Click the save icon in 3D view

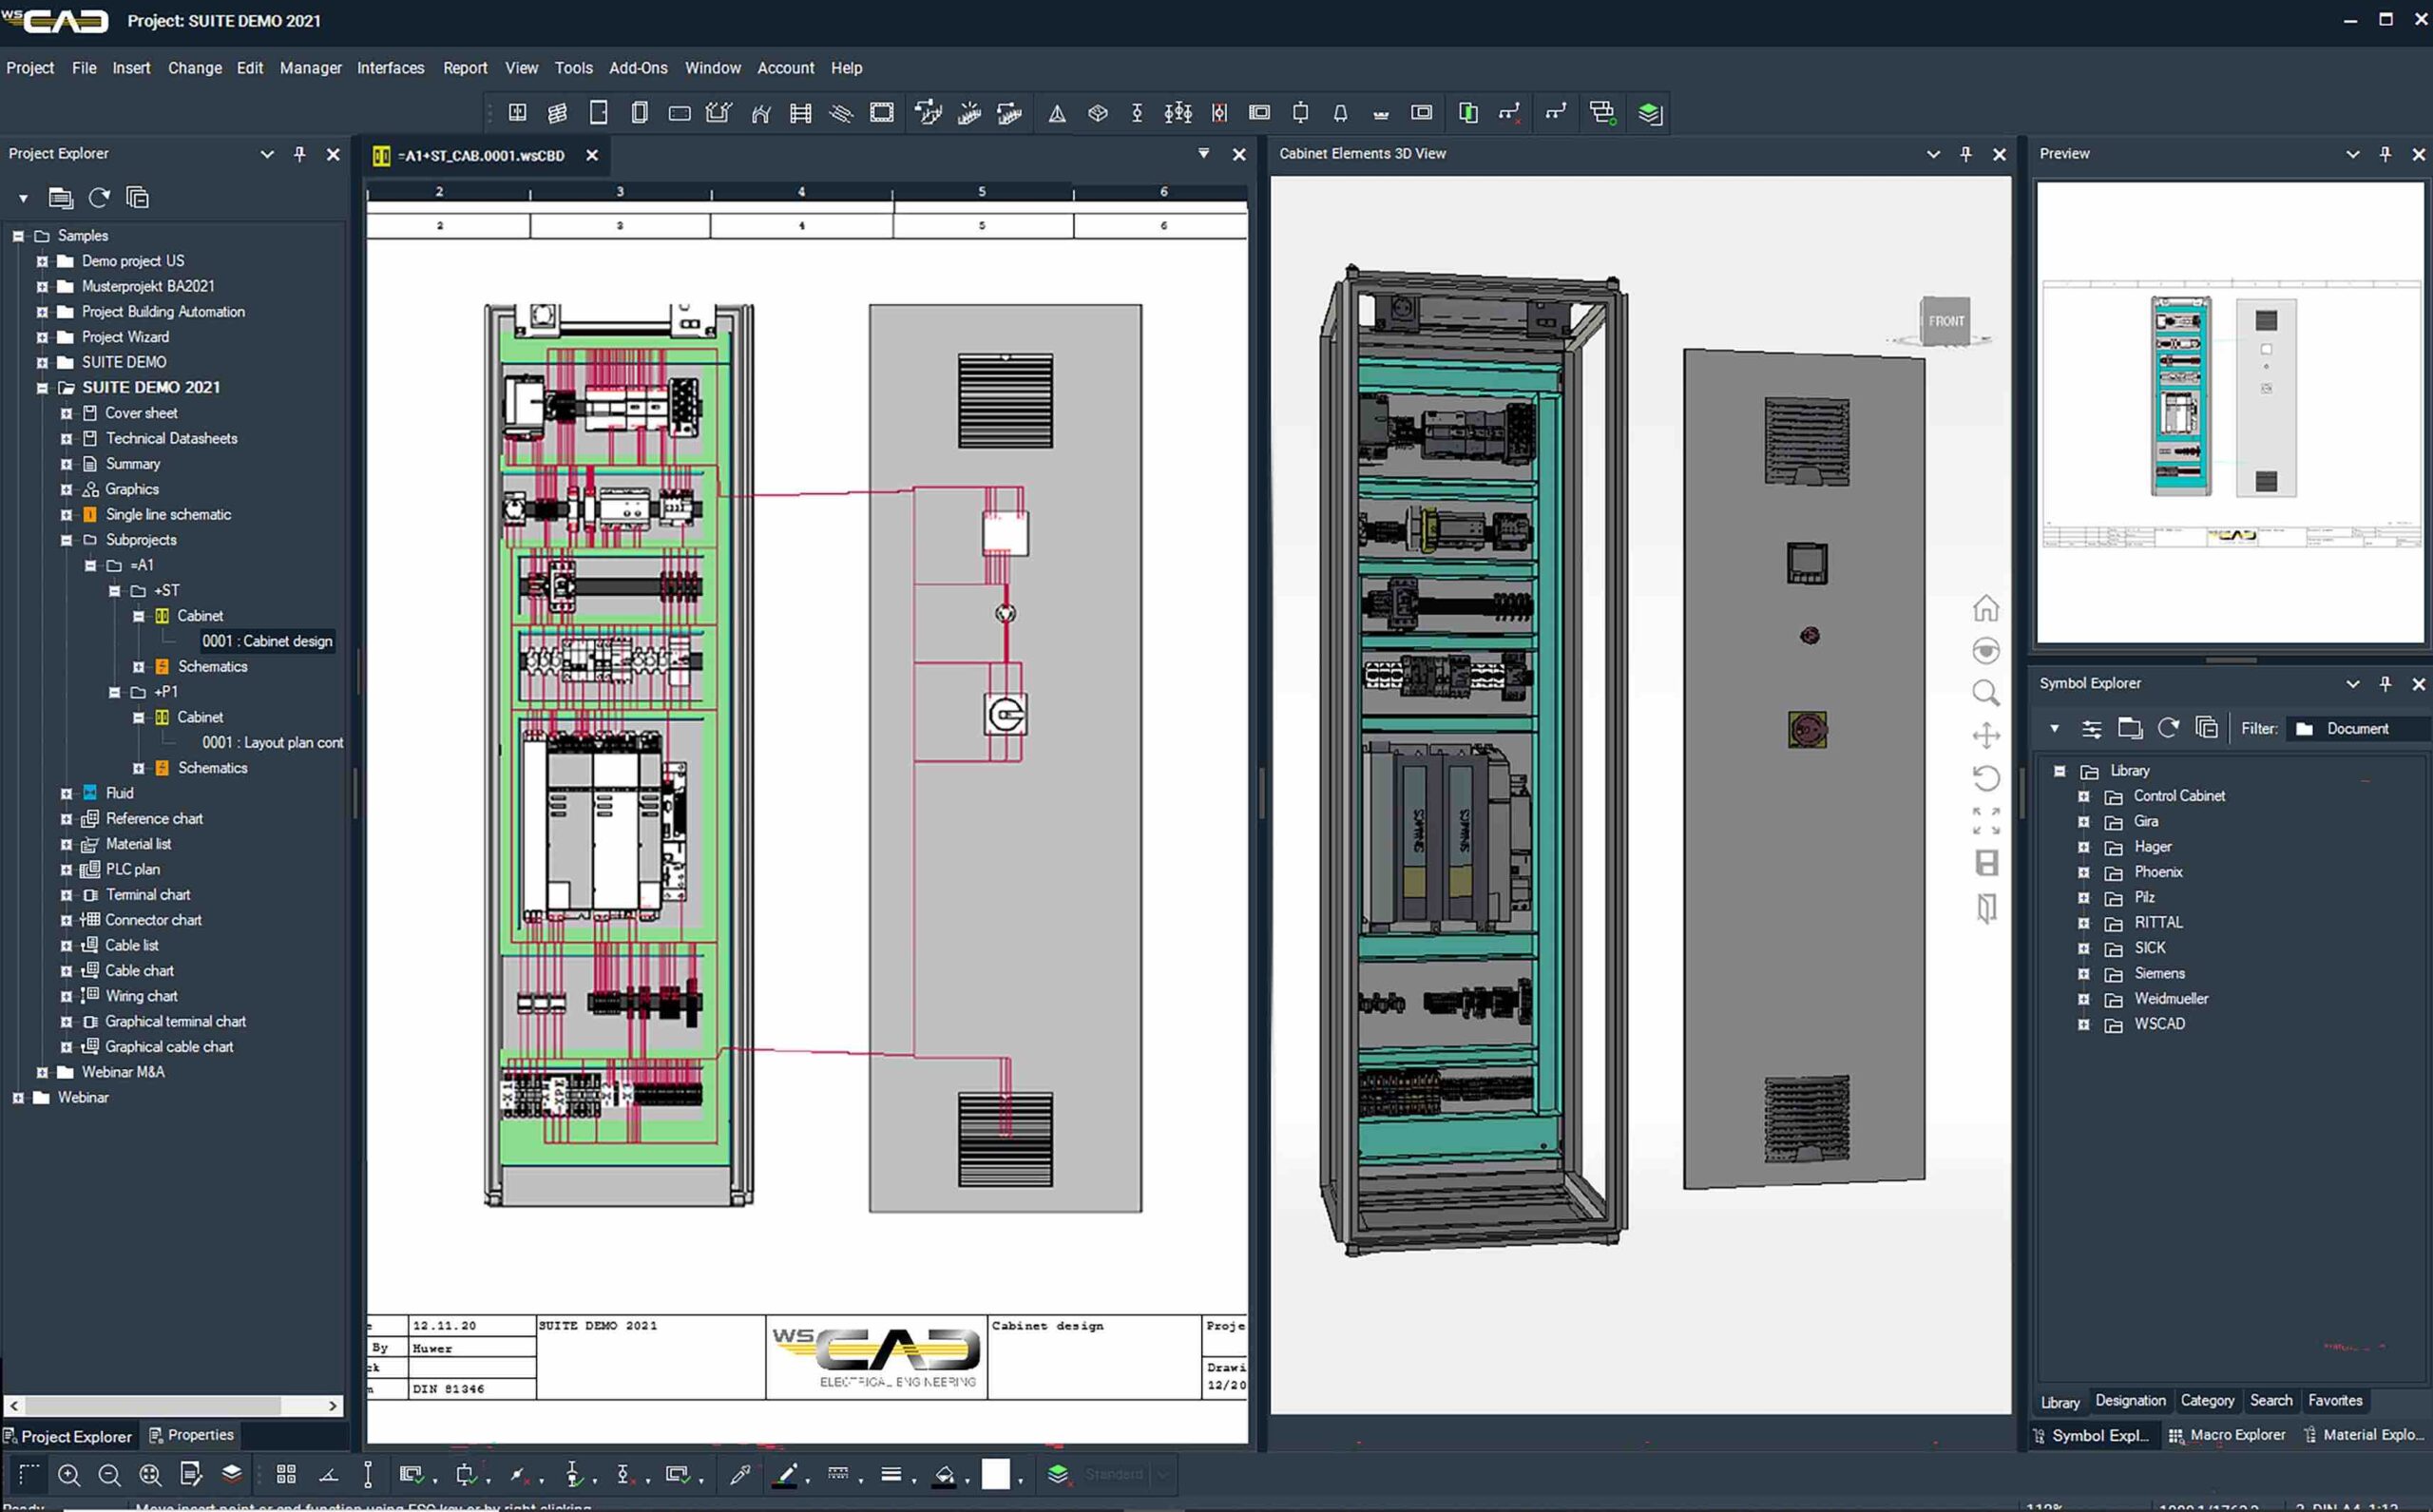(1986, 863)
